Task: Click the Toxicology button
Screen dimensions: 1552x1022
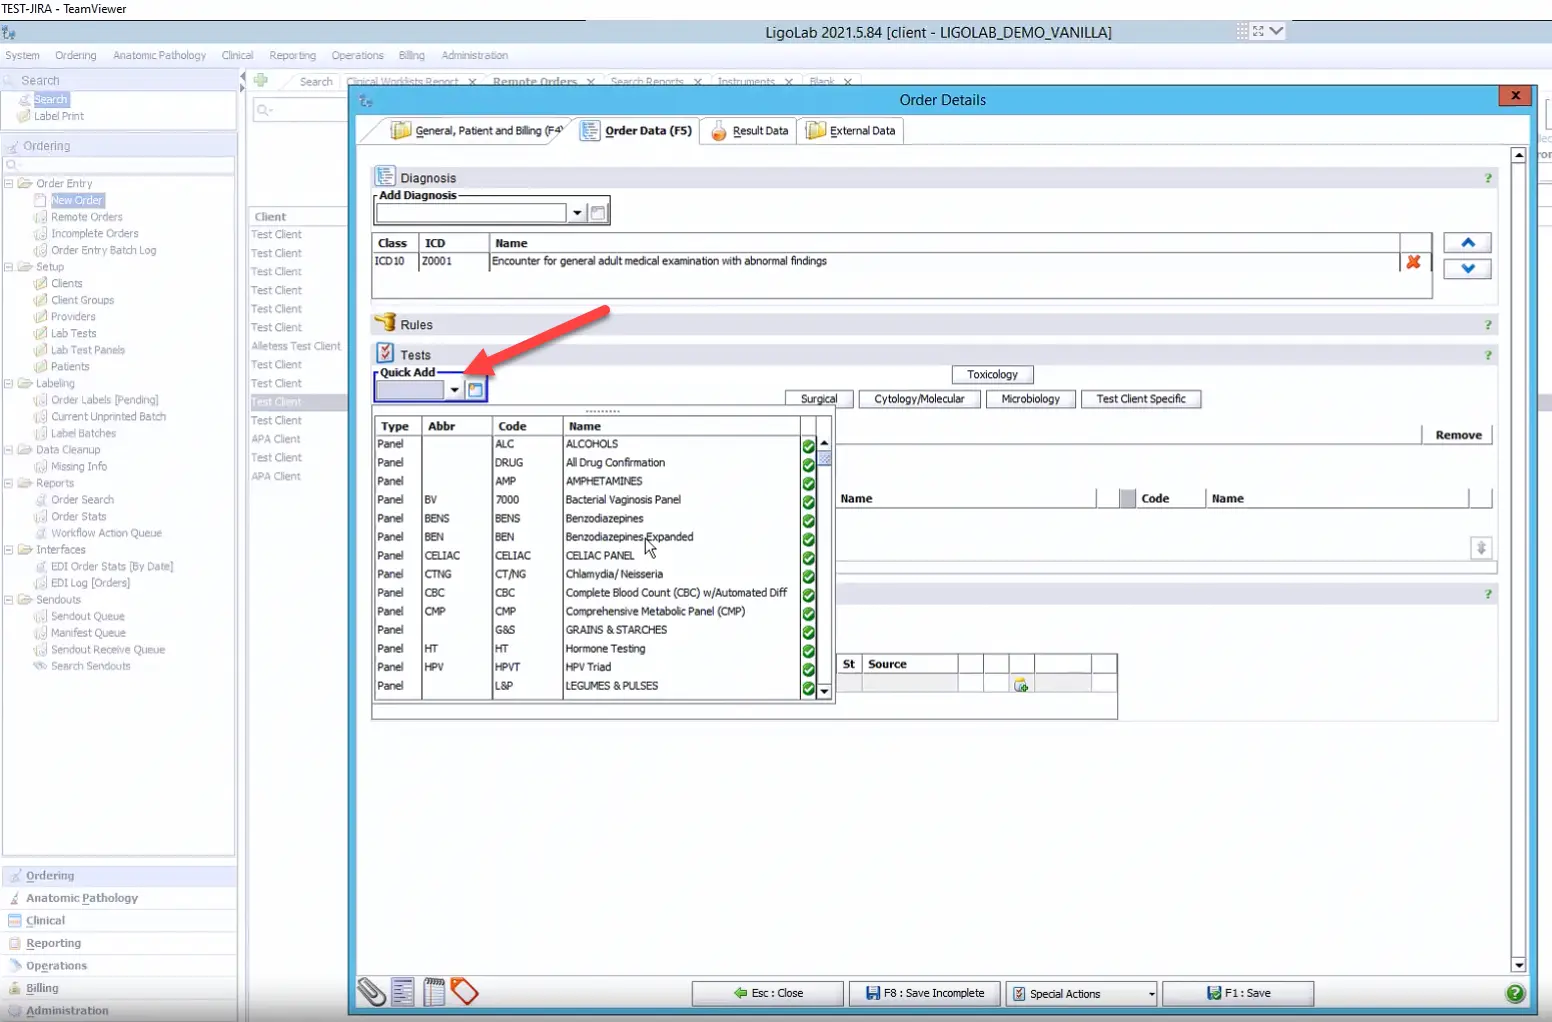Action: (992, 374)
